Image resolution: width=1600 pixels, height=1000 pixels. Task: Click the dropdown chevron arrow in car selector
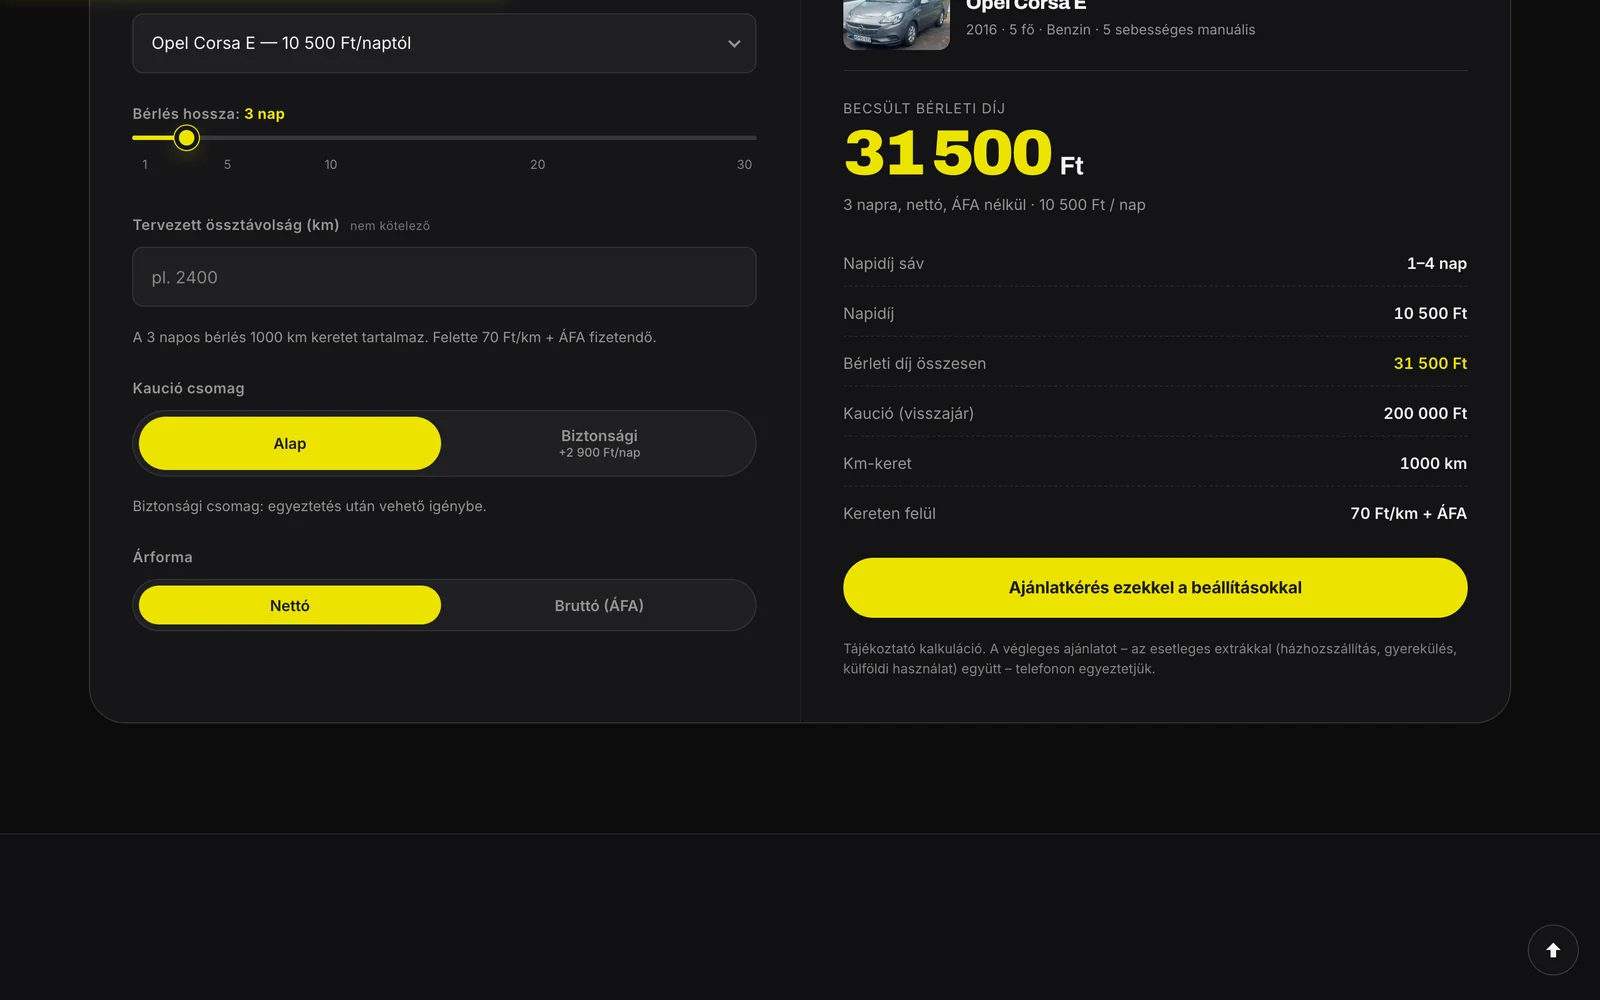pos(734,44)
